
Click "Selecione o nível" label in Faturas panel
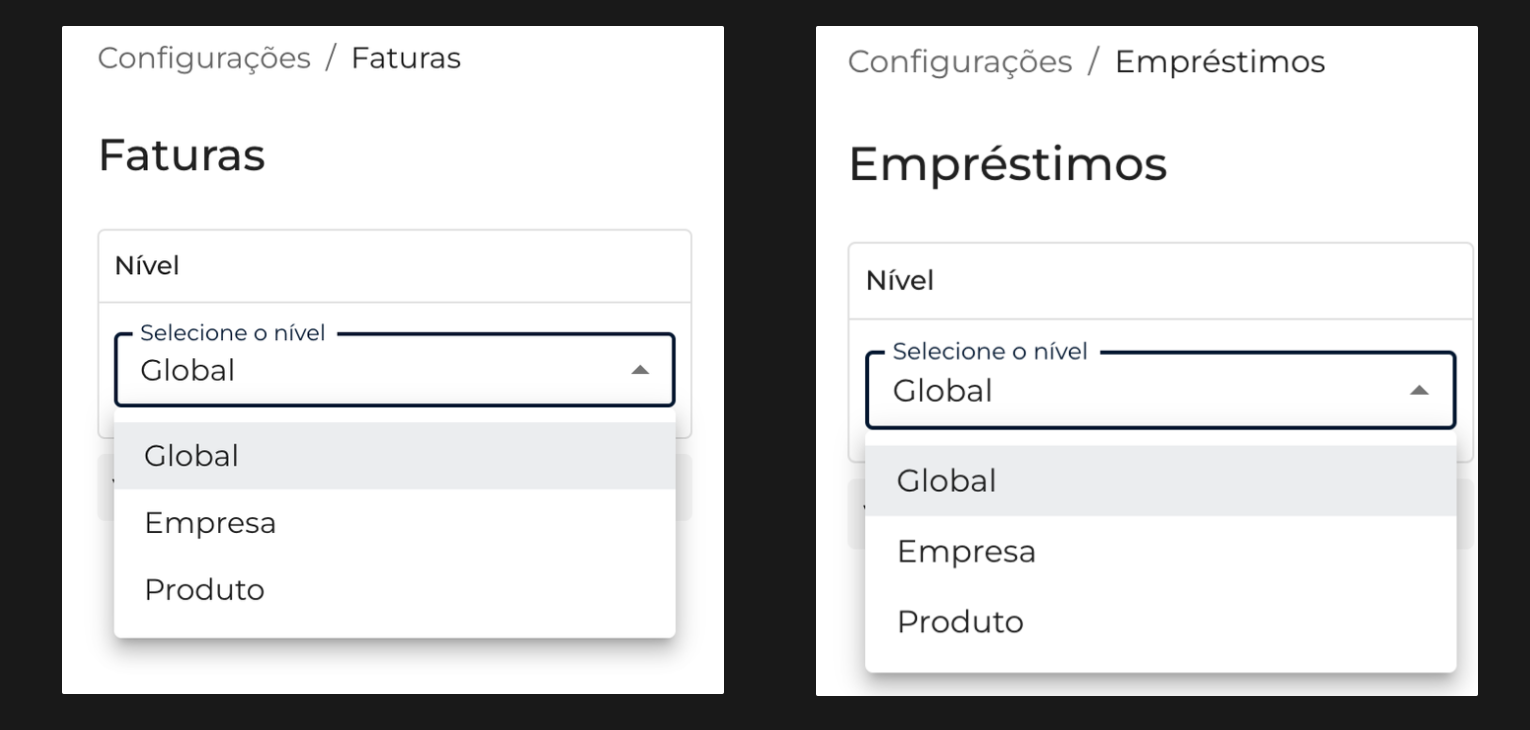[232, 333]
